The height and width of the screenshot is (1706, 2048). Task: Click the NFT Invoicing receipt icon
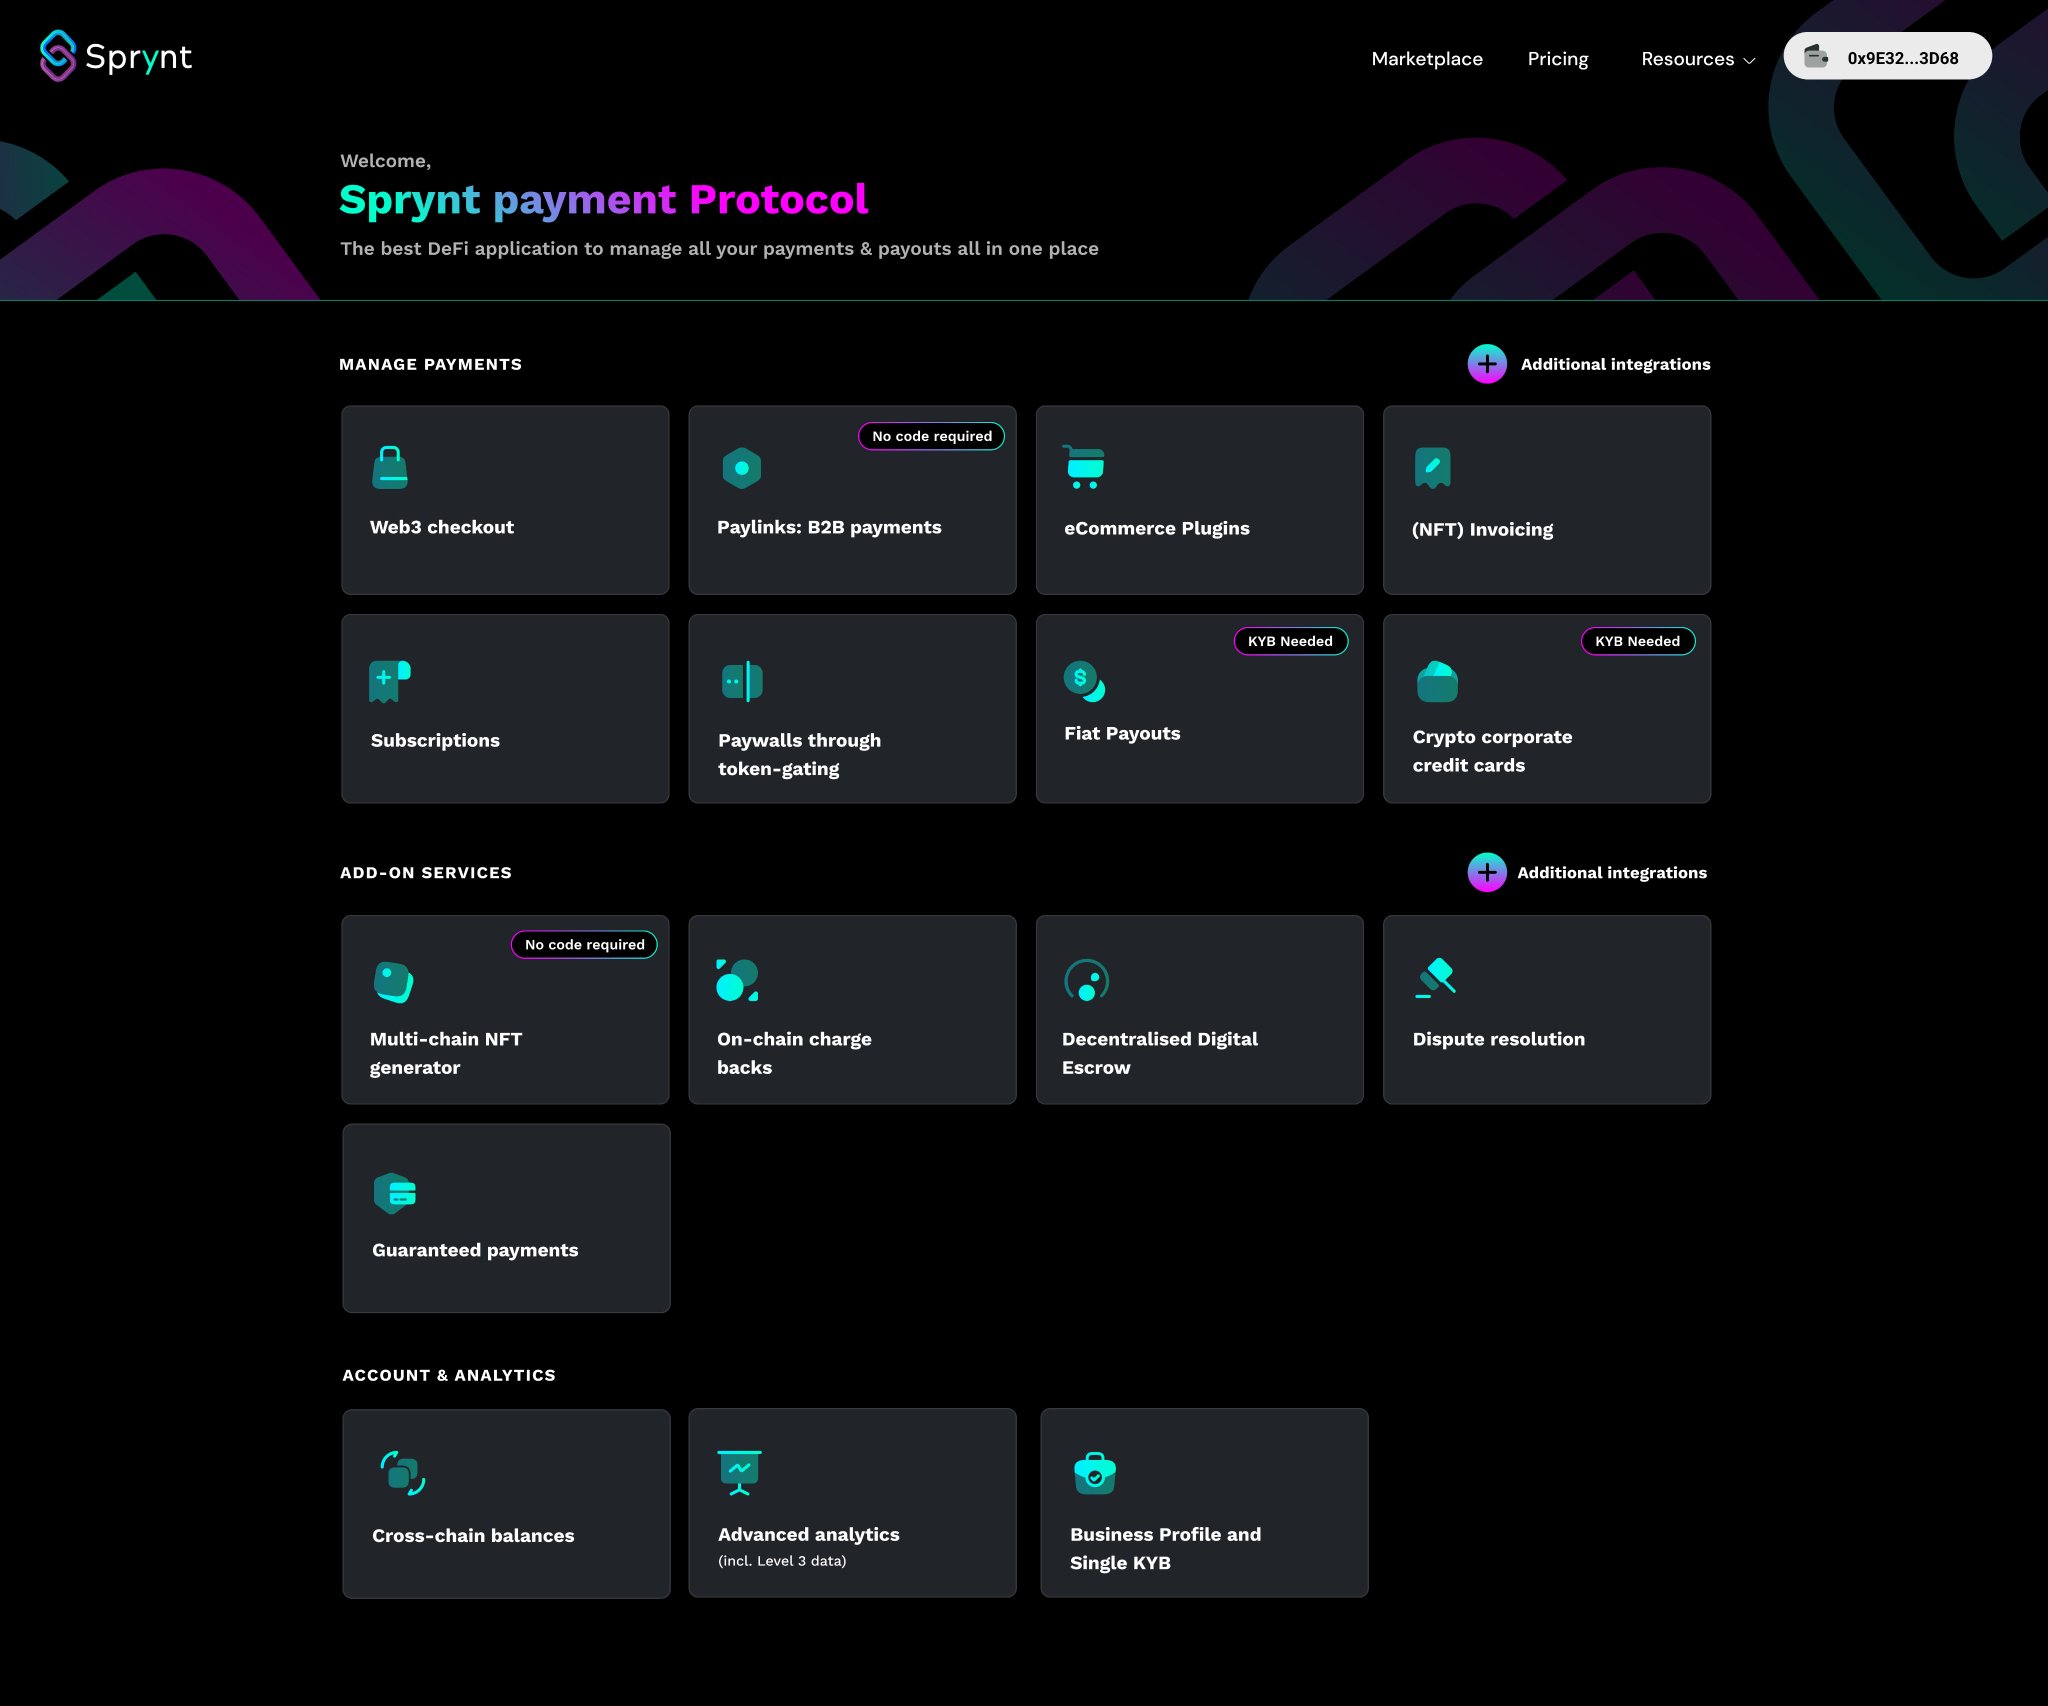[1432, 467]
